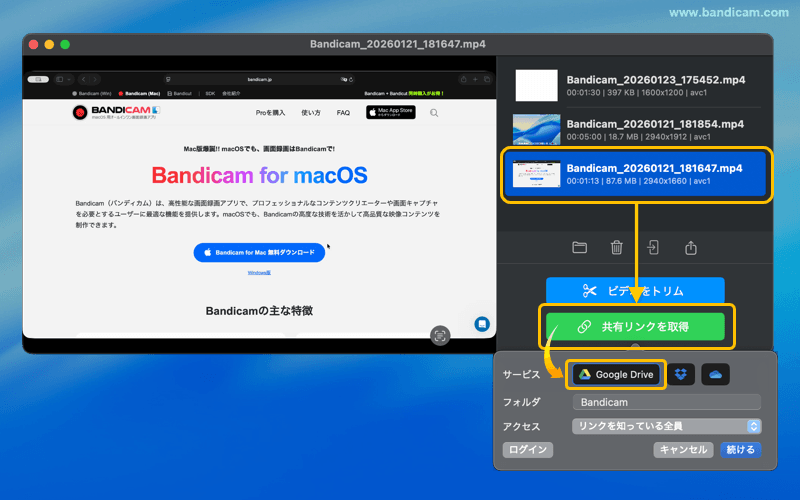
Task: Click the blue chat bubble icon
Action: [x=482, y=325]
